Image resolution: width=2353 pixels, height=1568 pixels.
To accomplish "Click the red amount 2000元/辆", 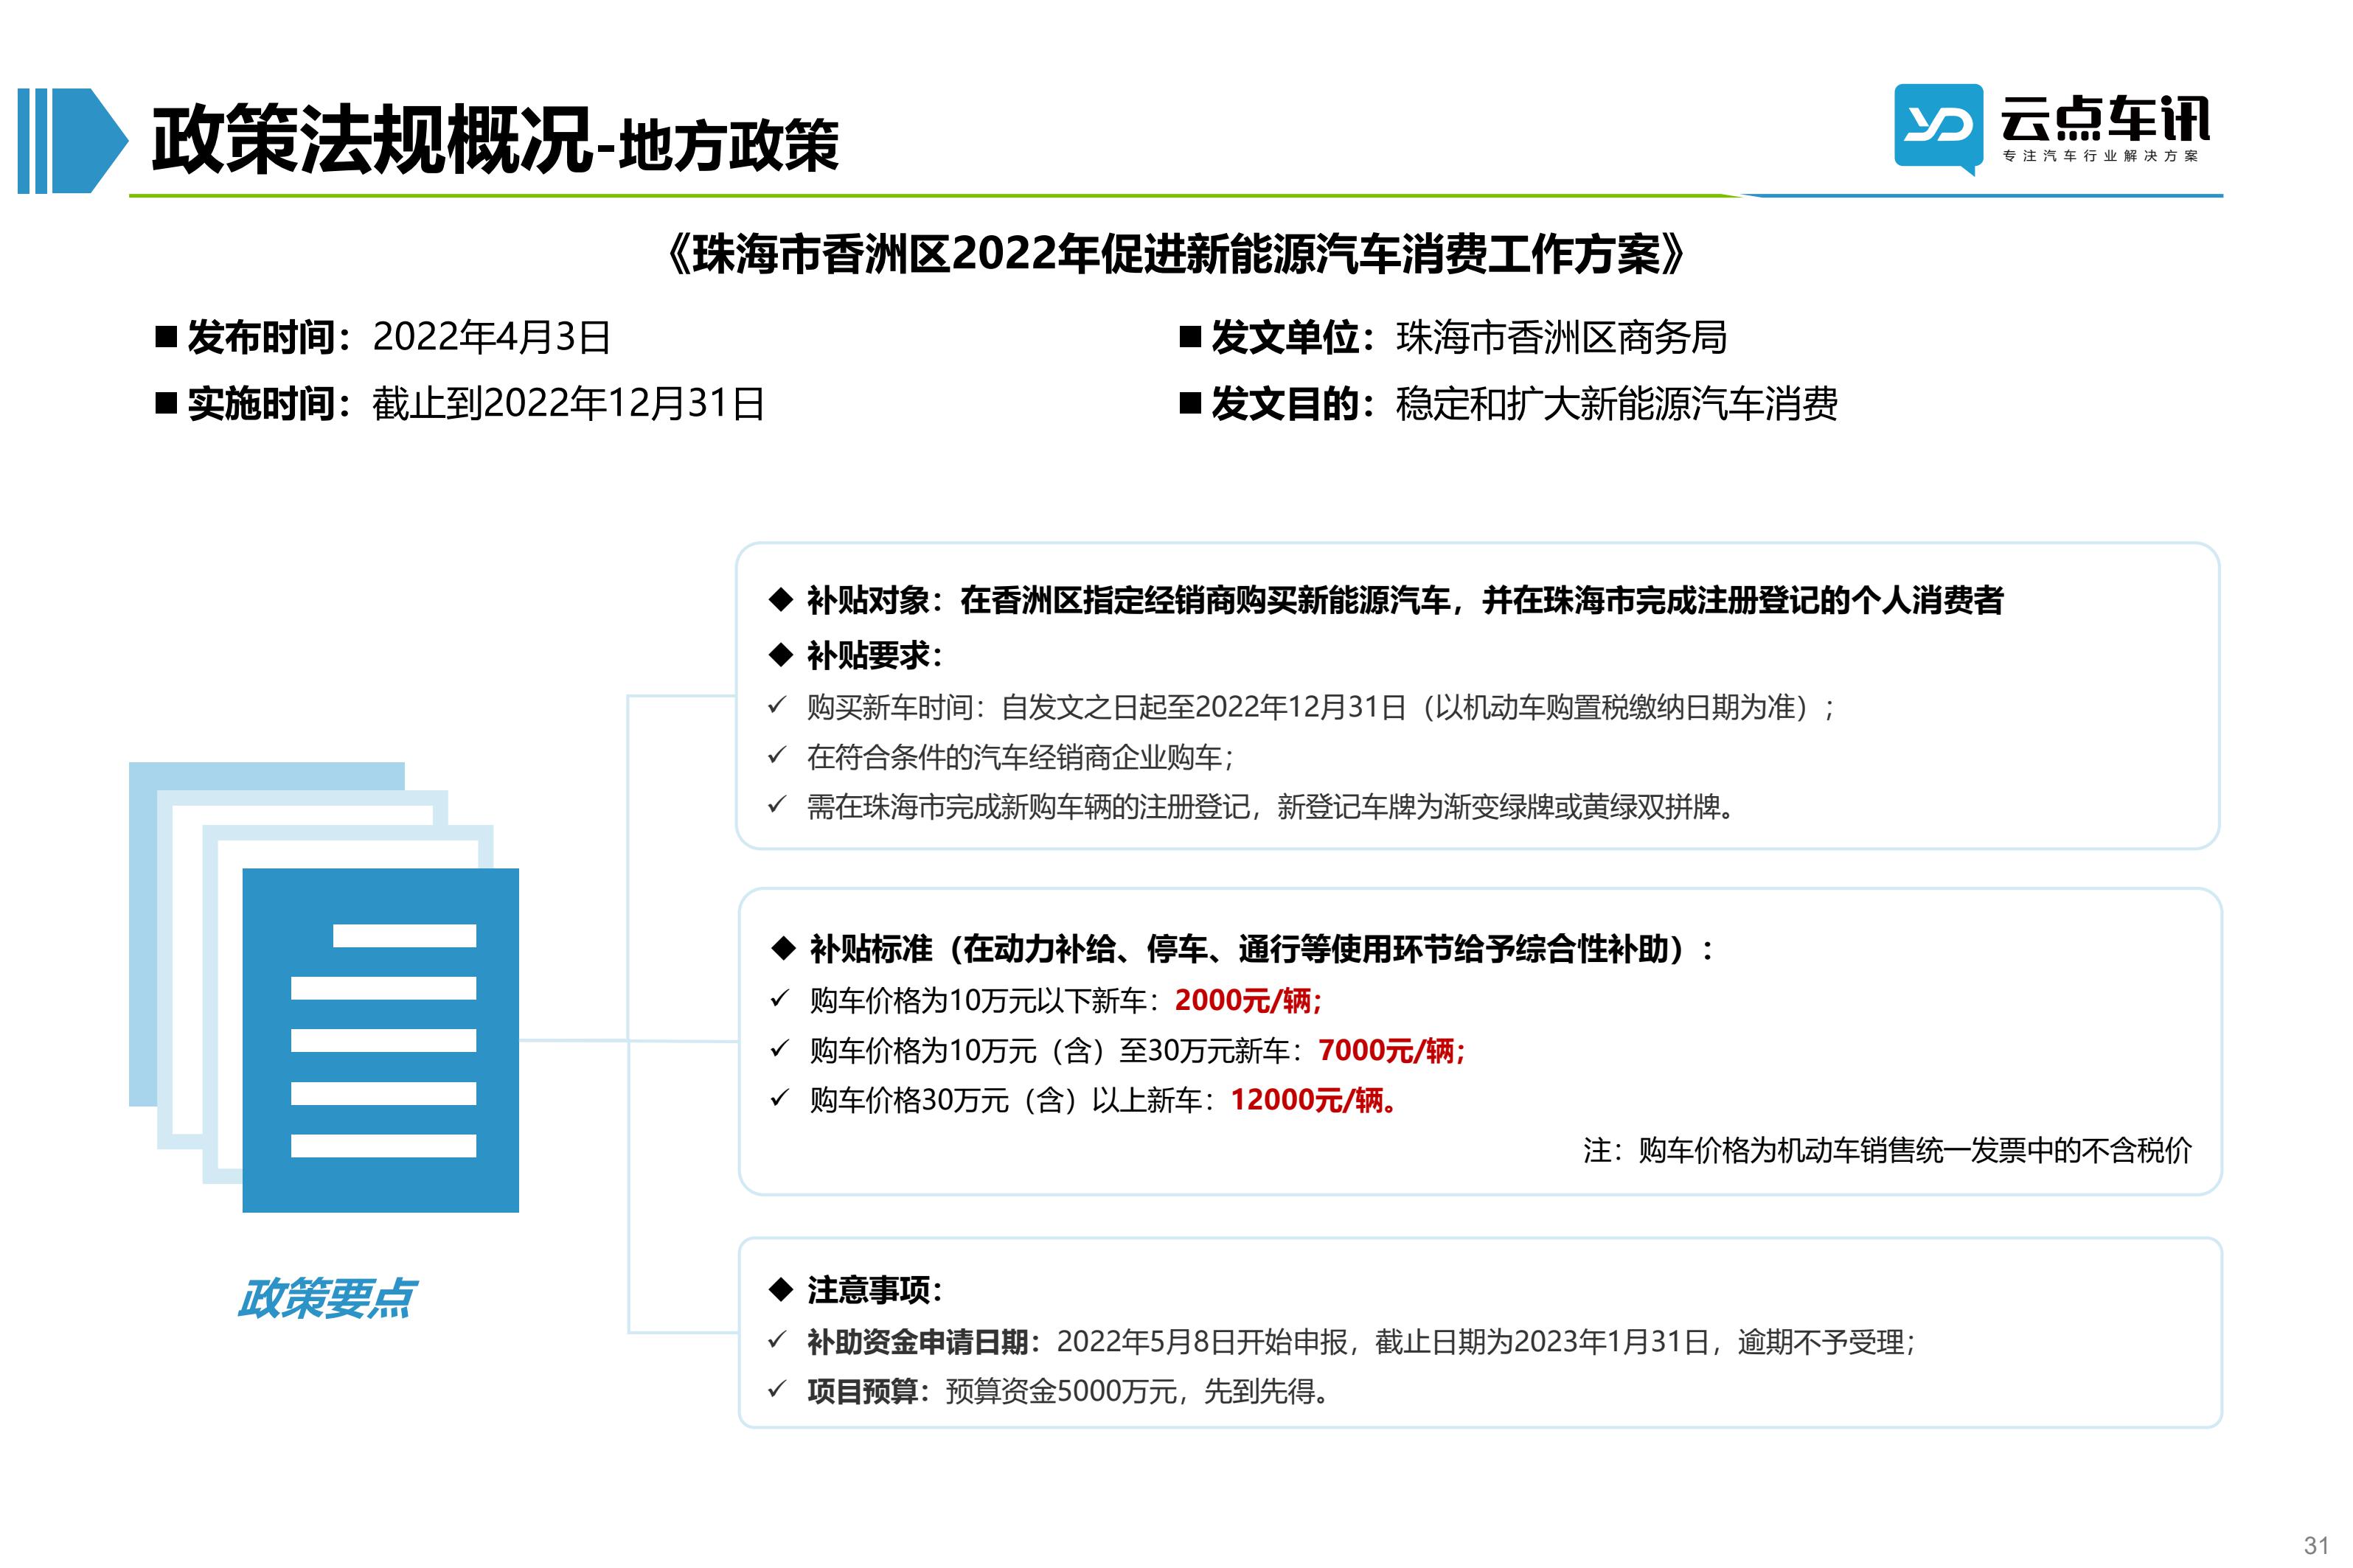I will [1248, 1000].
